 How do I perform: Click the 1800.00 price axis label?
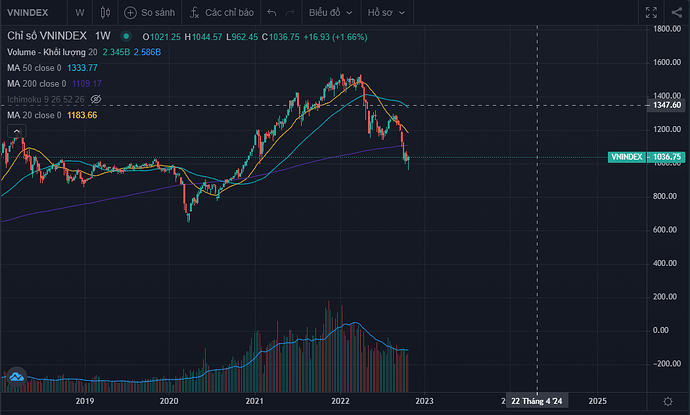pos(667,29)
